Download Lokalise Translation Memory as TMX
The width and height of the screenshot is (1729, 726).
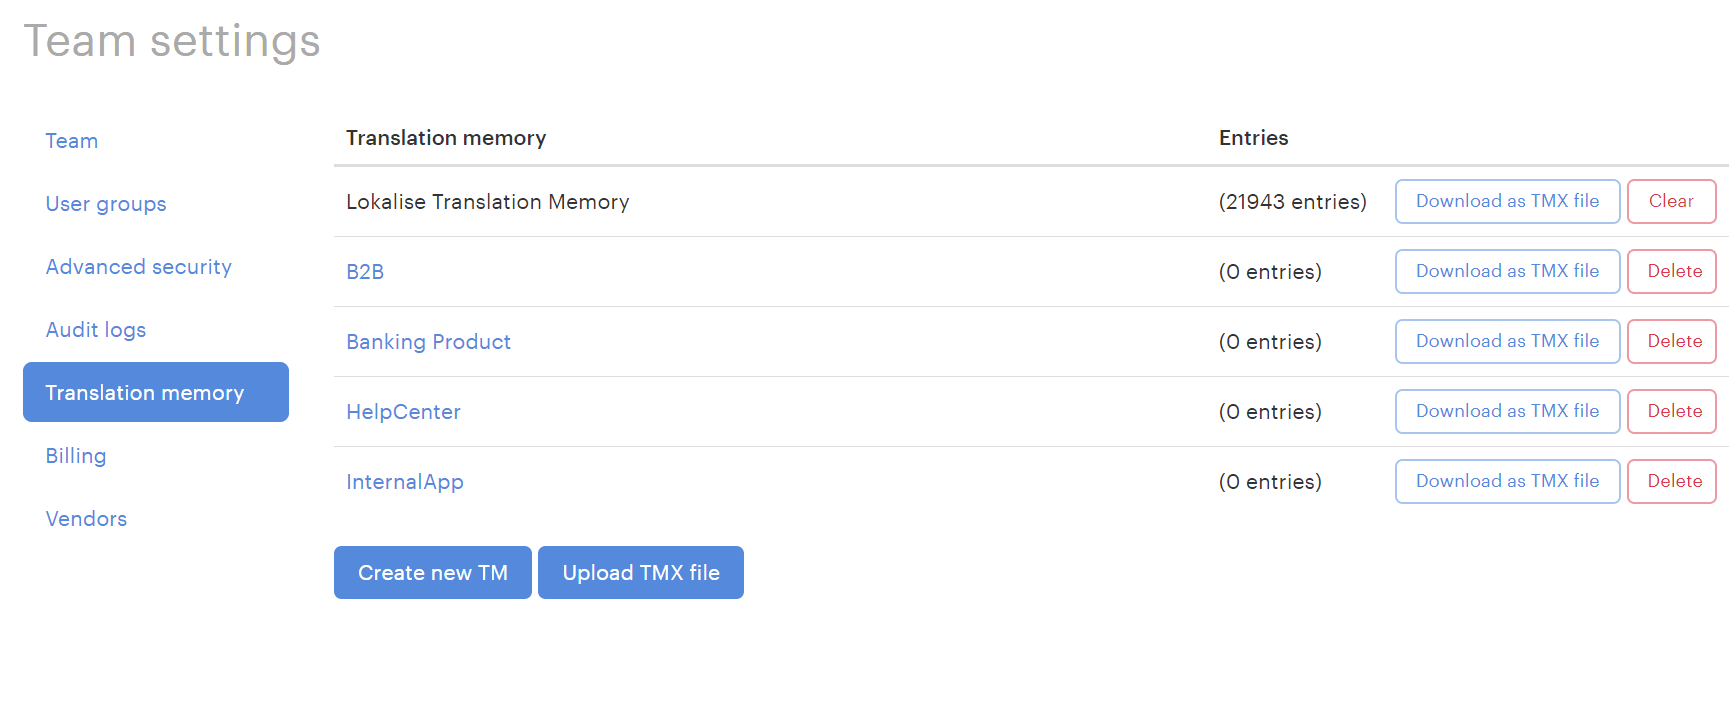click(x=1507, y=201)
